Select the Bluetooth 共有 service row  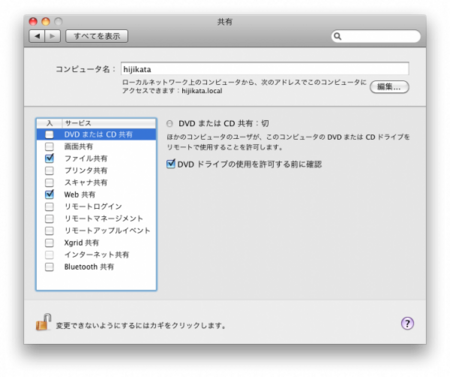tap(96, 267)
